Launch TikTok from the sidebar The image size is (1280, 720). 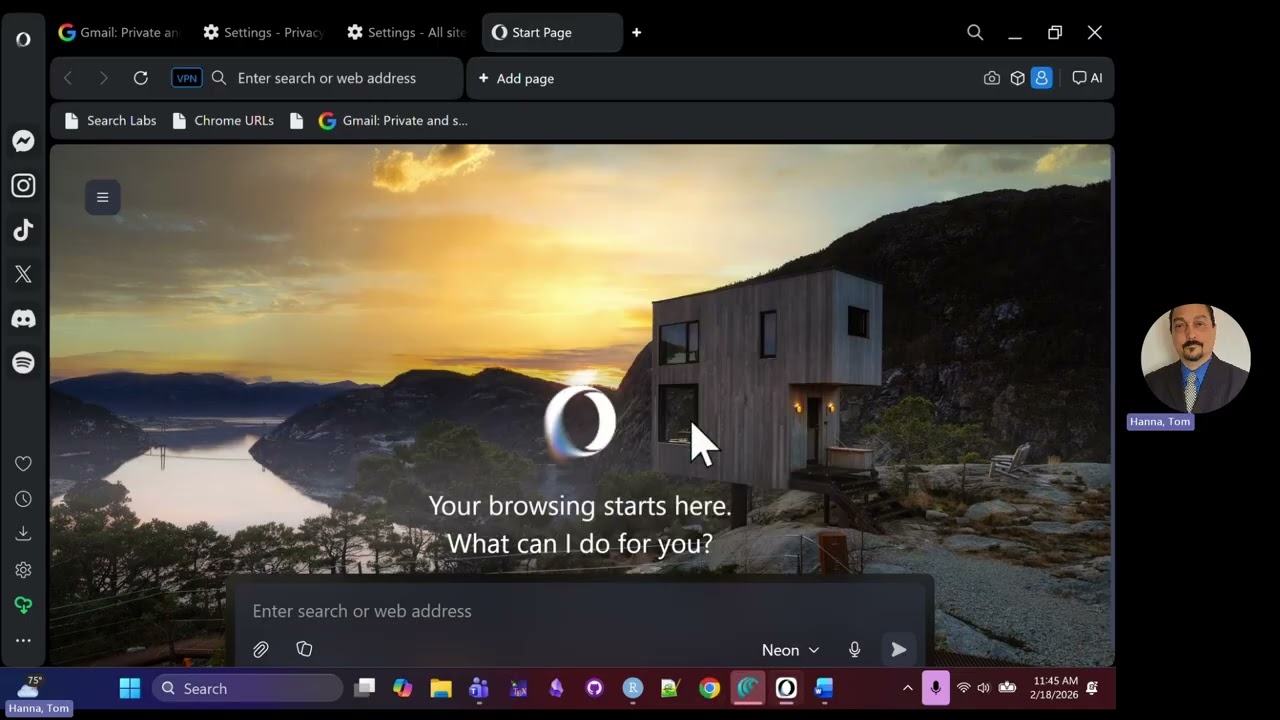pos(23,230)
